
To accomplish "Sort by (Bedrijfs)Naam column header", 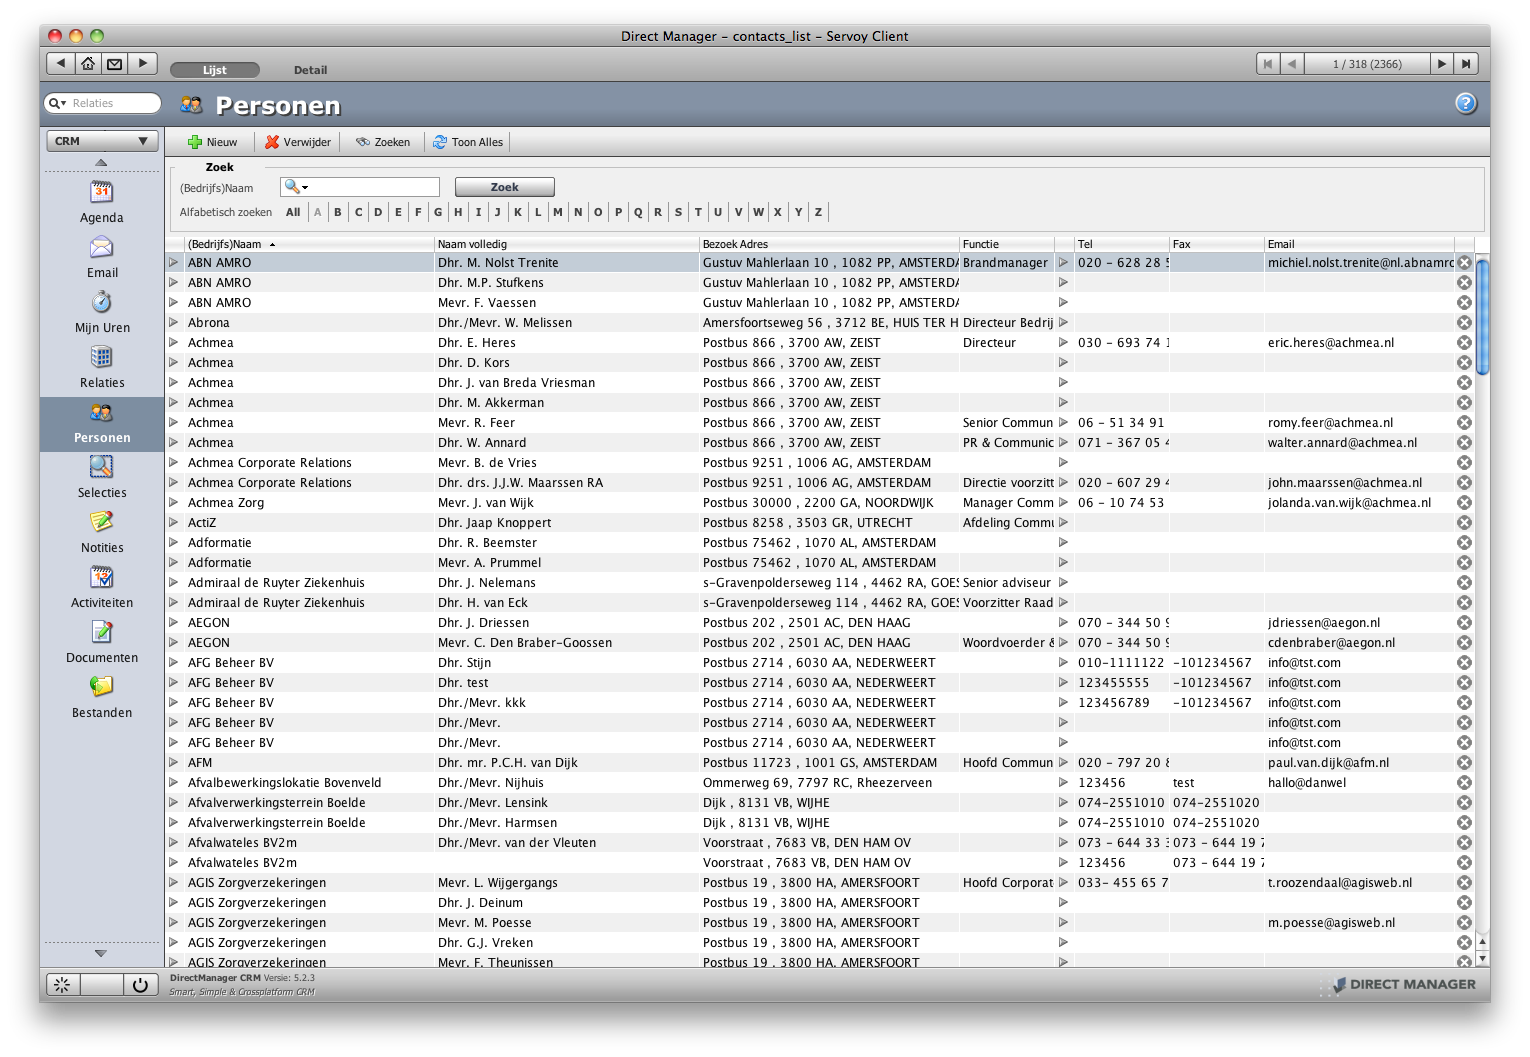I will coord(309,244).
